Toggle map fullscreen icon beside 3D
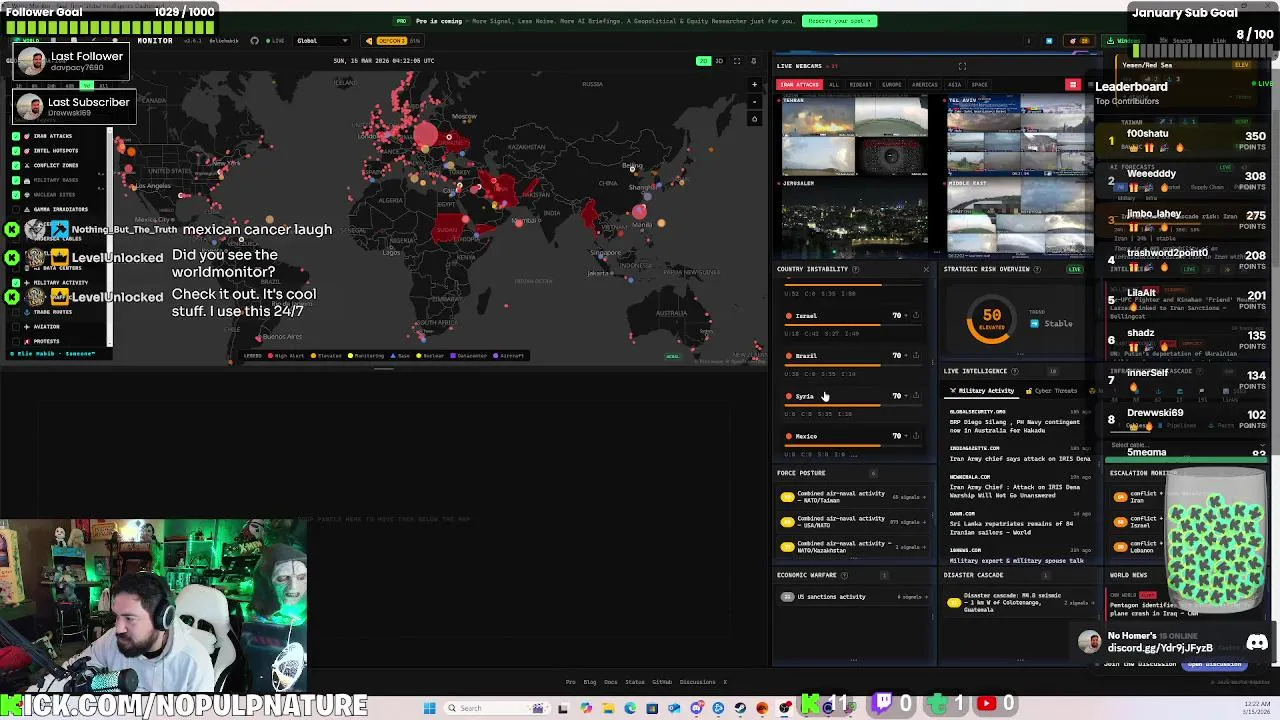 tap(737, 61)
